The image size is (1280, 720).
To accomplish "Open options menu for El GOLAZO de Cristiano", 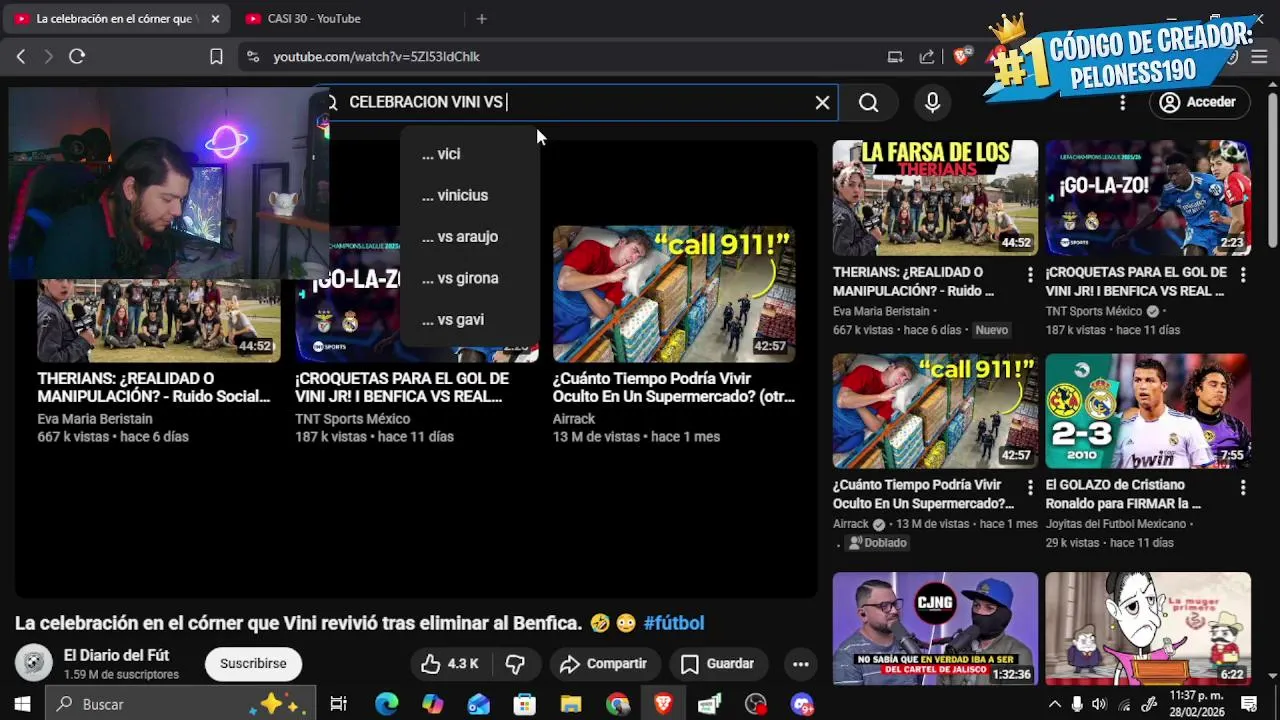I will [1243, 488].
